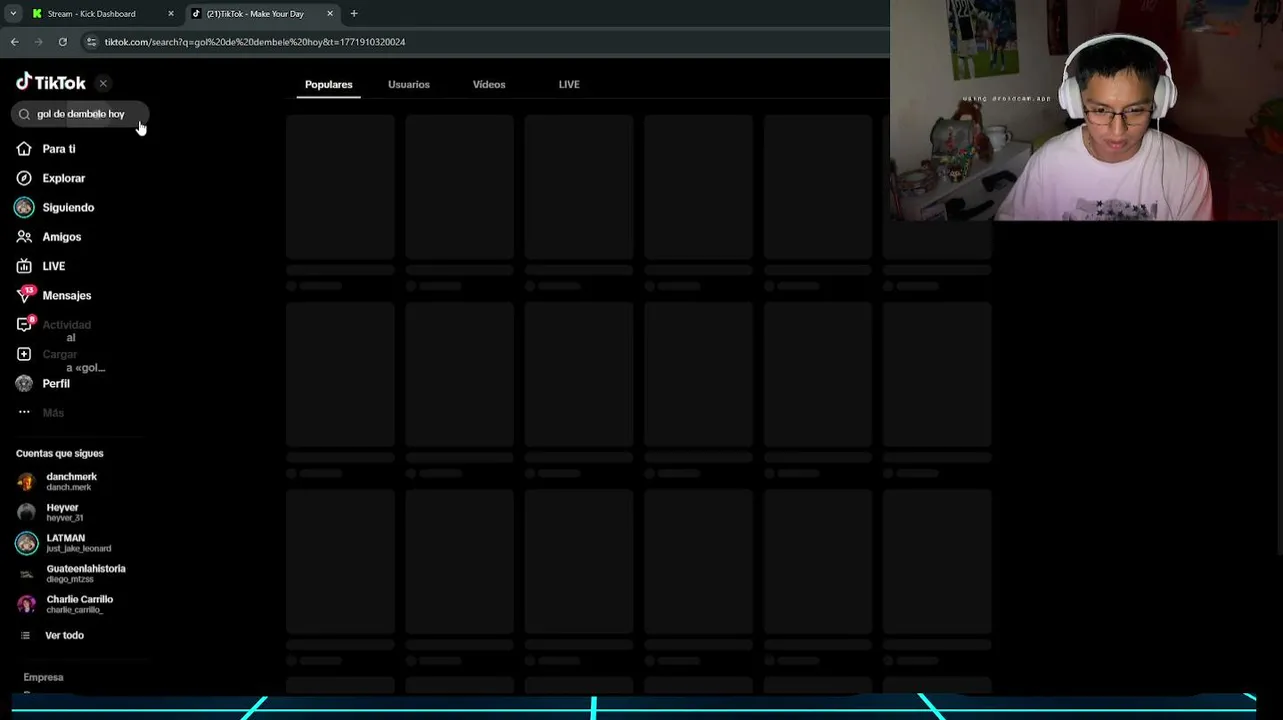The width and height of the screenshot is (1283, 720).
Task: Open the Explorar compass icon
Action: tap(24, 178)
